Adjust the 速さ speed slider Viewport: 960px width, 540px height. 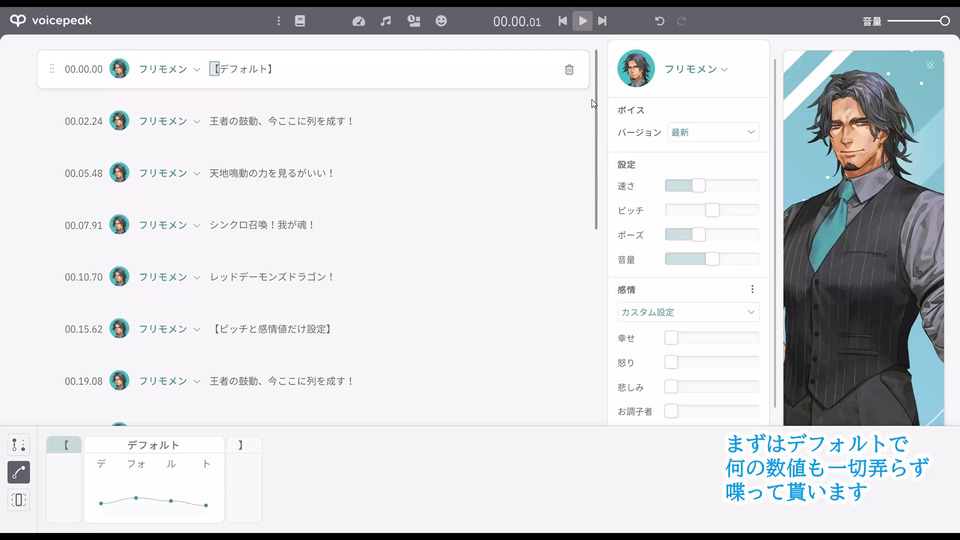click(x=712, y=186)
